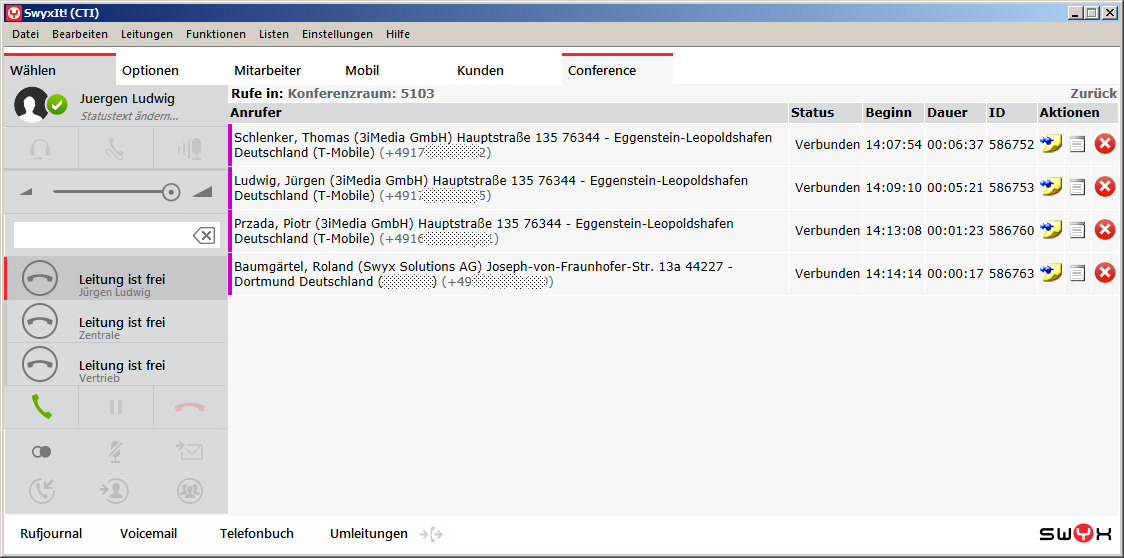
Task: Remove Baumgärtel with the red X icon
Action: [1105, 273]
